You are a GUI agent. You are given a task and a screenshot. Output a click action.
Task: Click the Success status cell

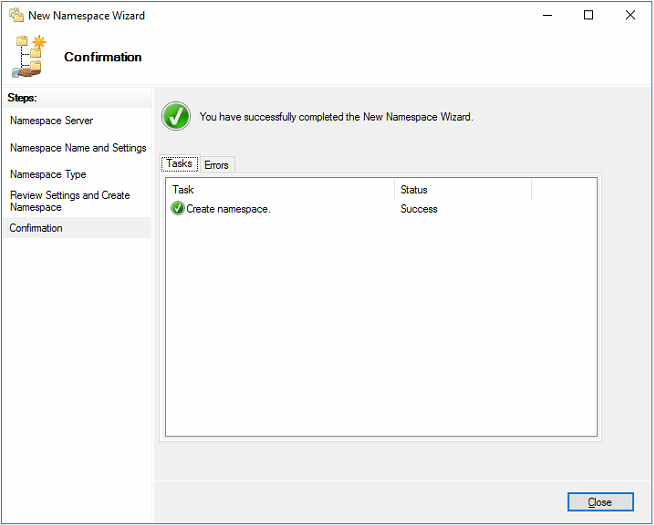click(x=419, y=209)
